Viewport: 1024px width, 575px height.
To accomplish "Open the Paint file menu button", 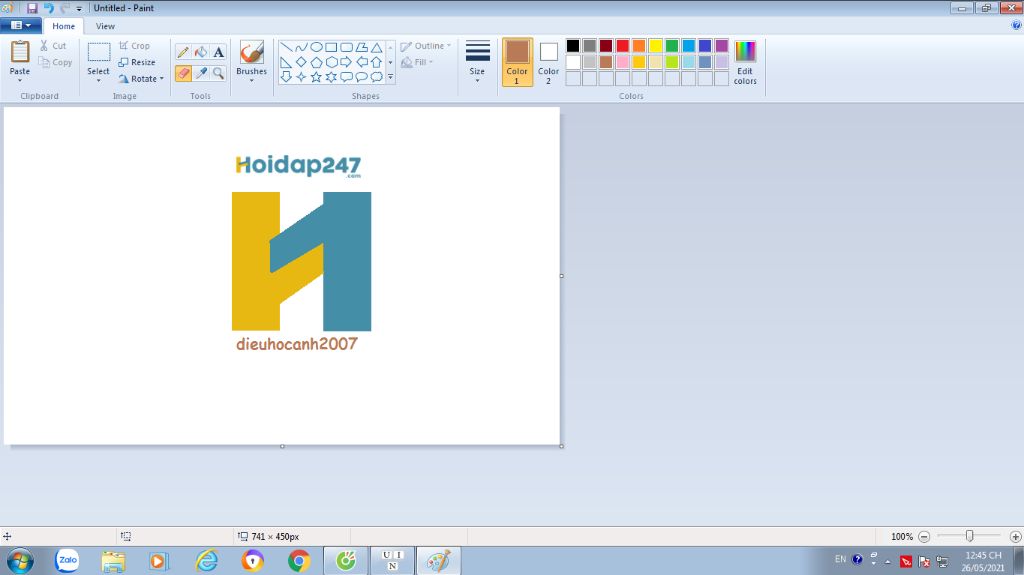I will click(x=21, y=25).
